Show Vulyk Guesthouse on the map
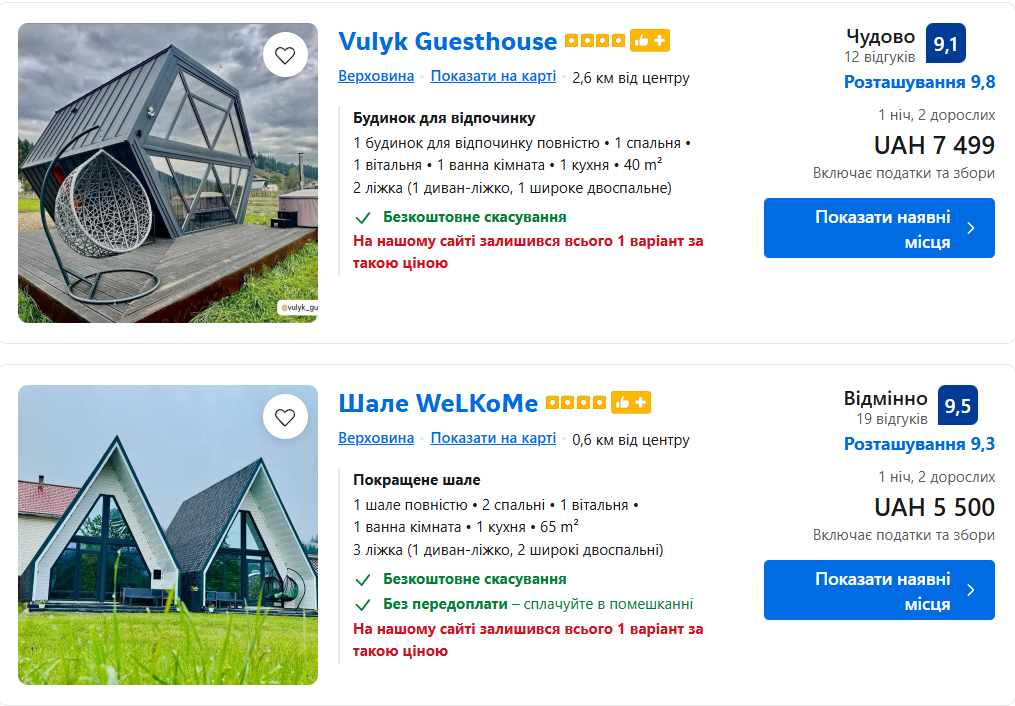Image resolution: width=1015 pixels, height=706 pixels. pos(493,77)
